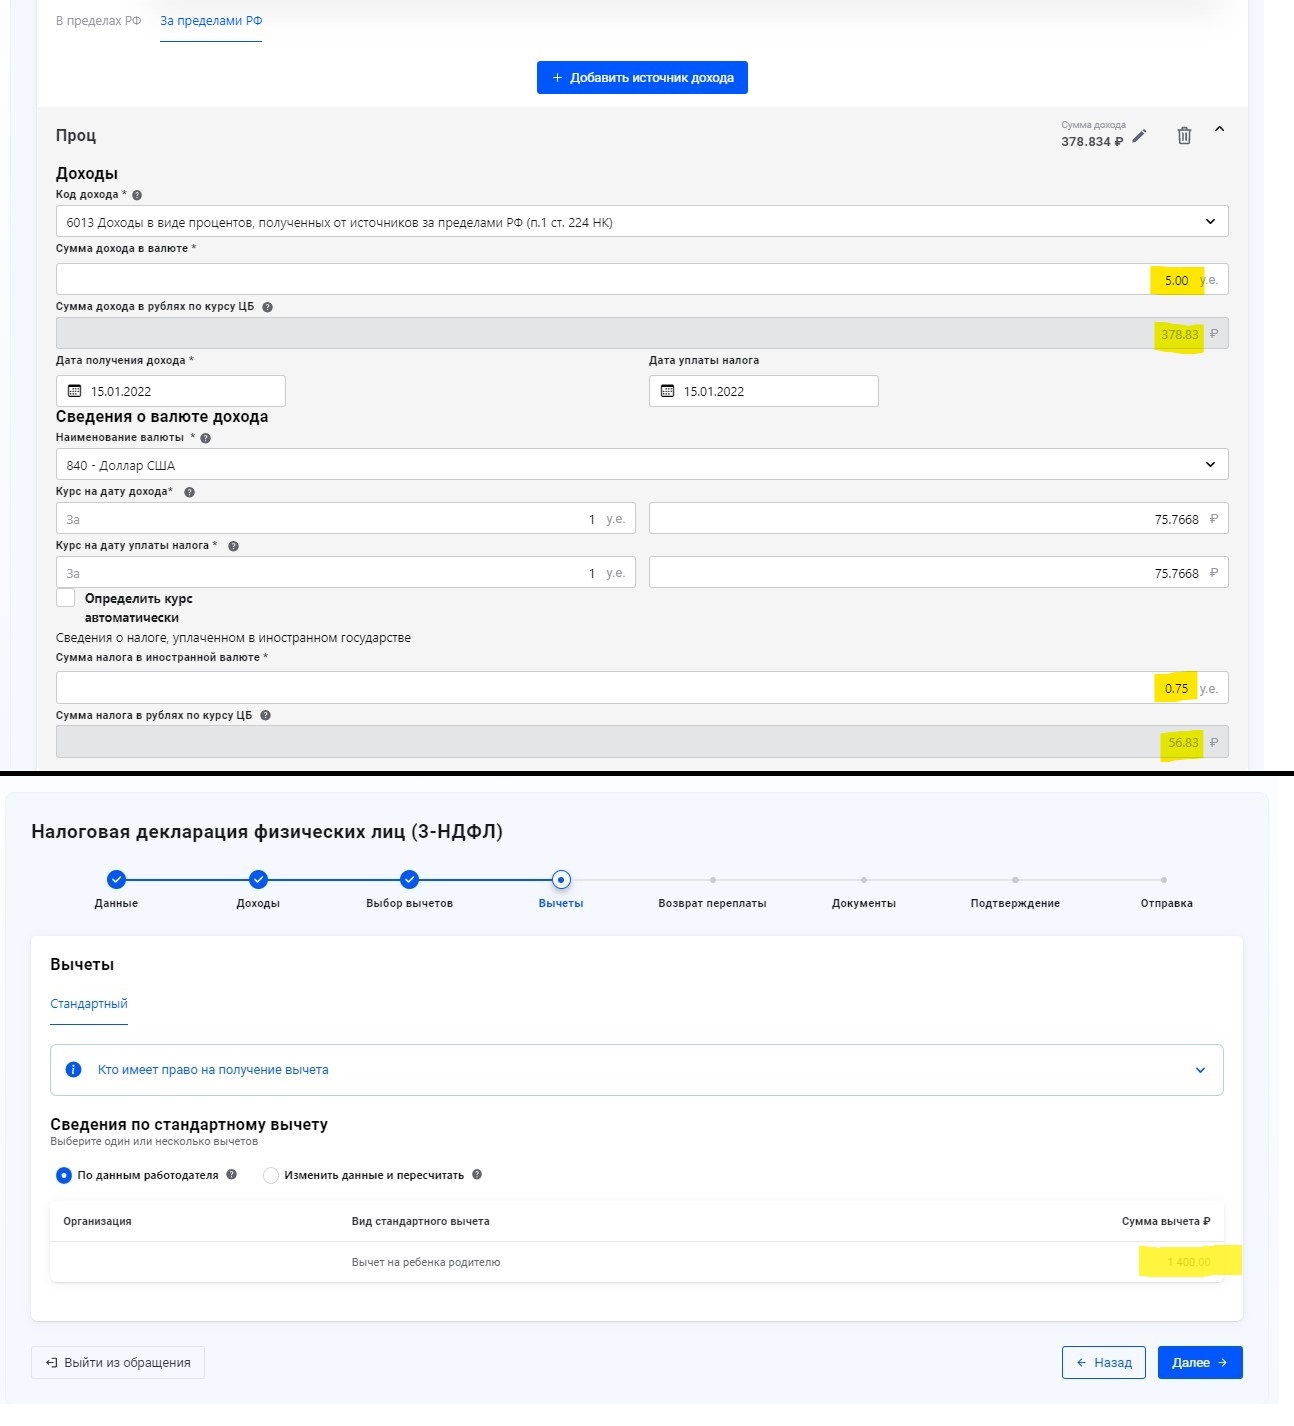Go to completed Данные step circle

click(116, 879)
